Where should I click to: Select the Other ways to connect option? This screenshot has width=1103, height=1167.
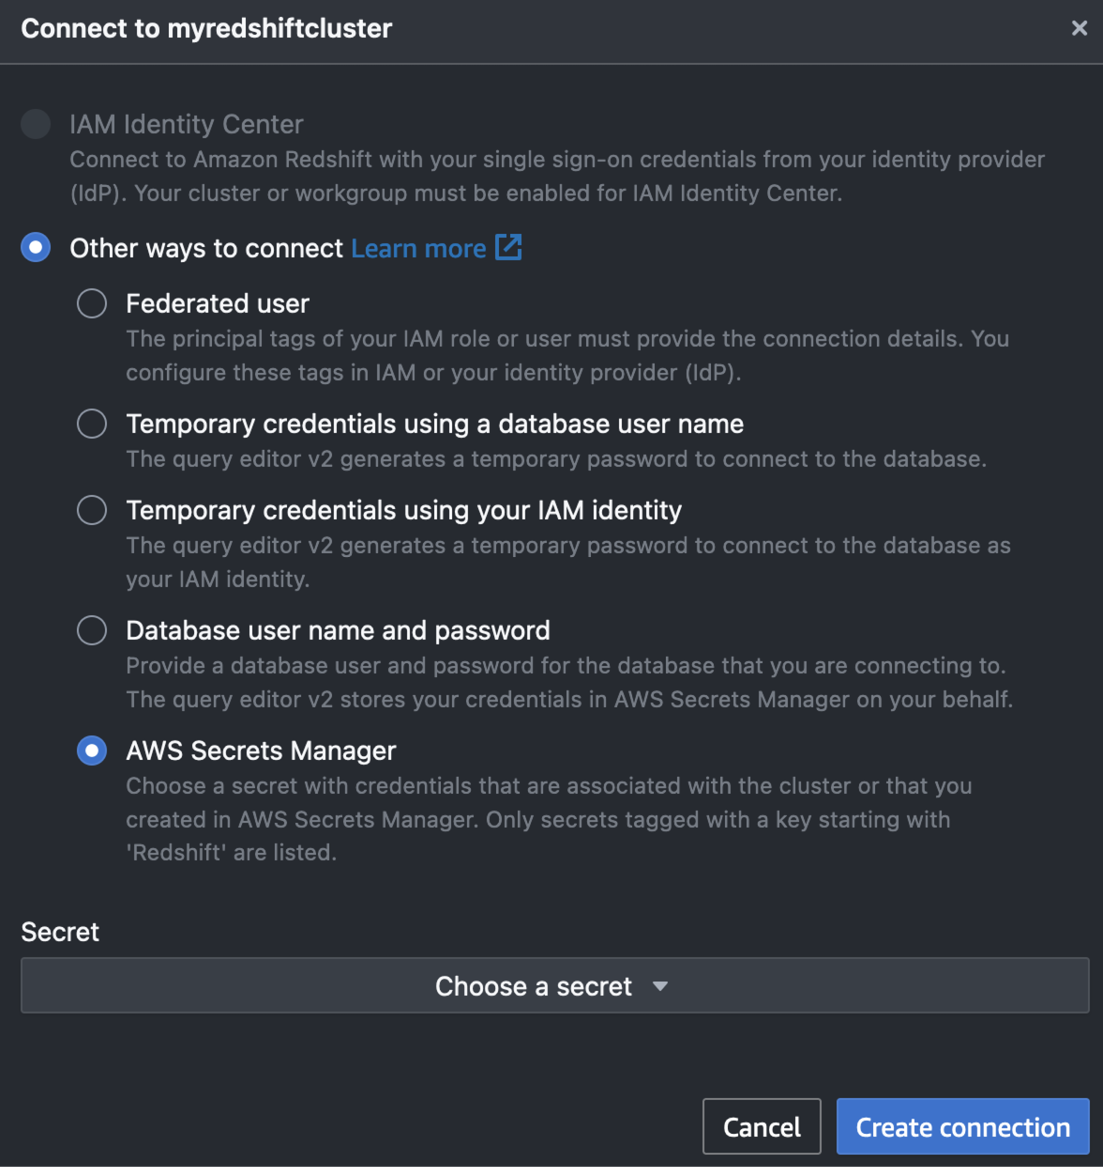pyautogui.click(x=35, y=247)
